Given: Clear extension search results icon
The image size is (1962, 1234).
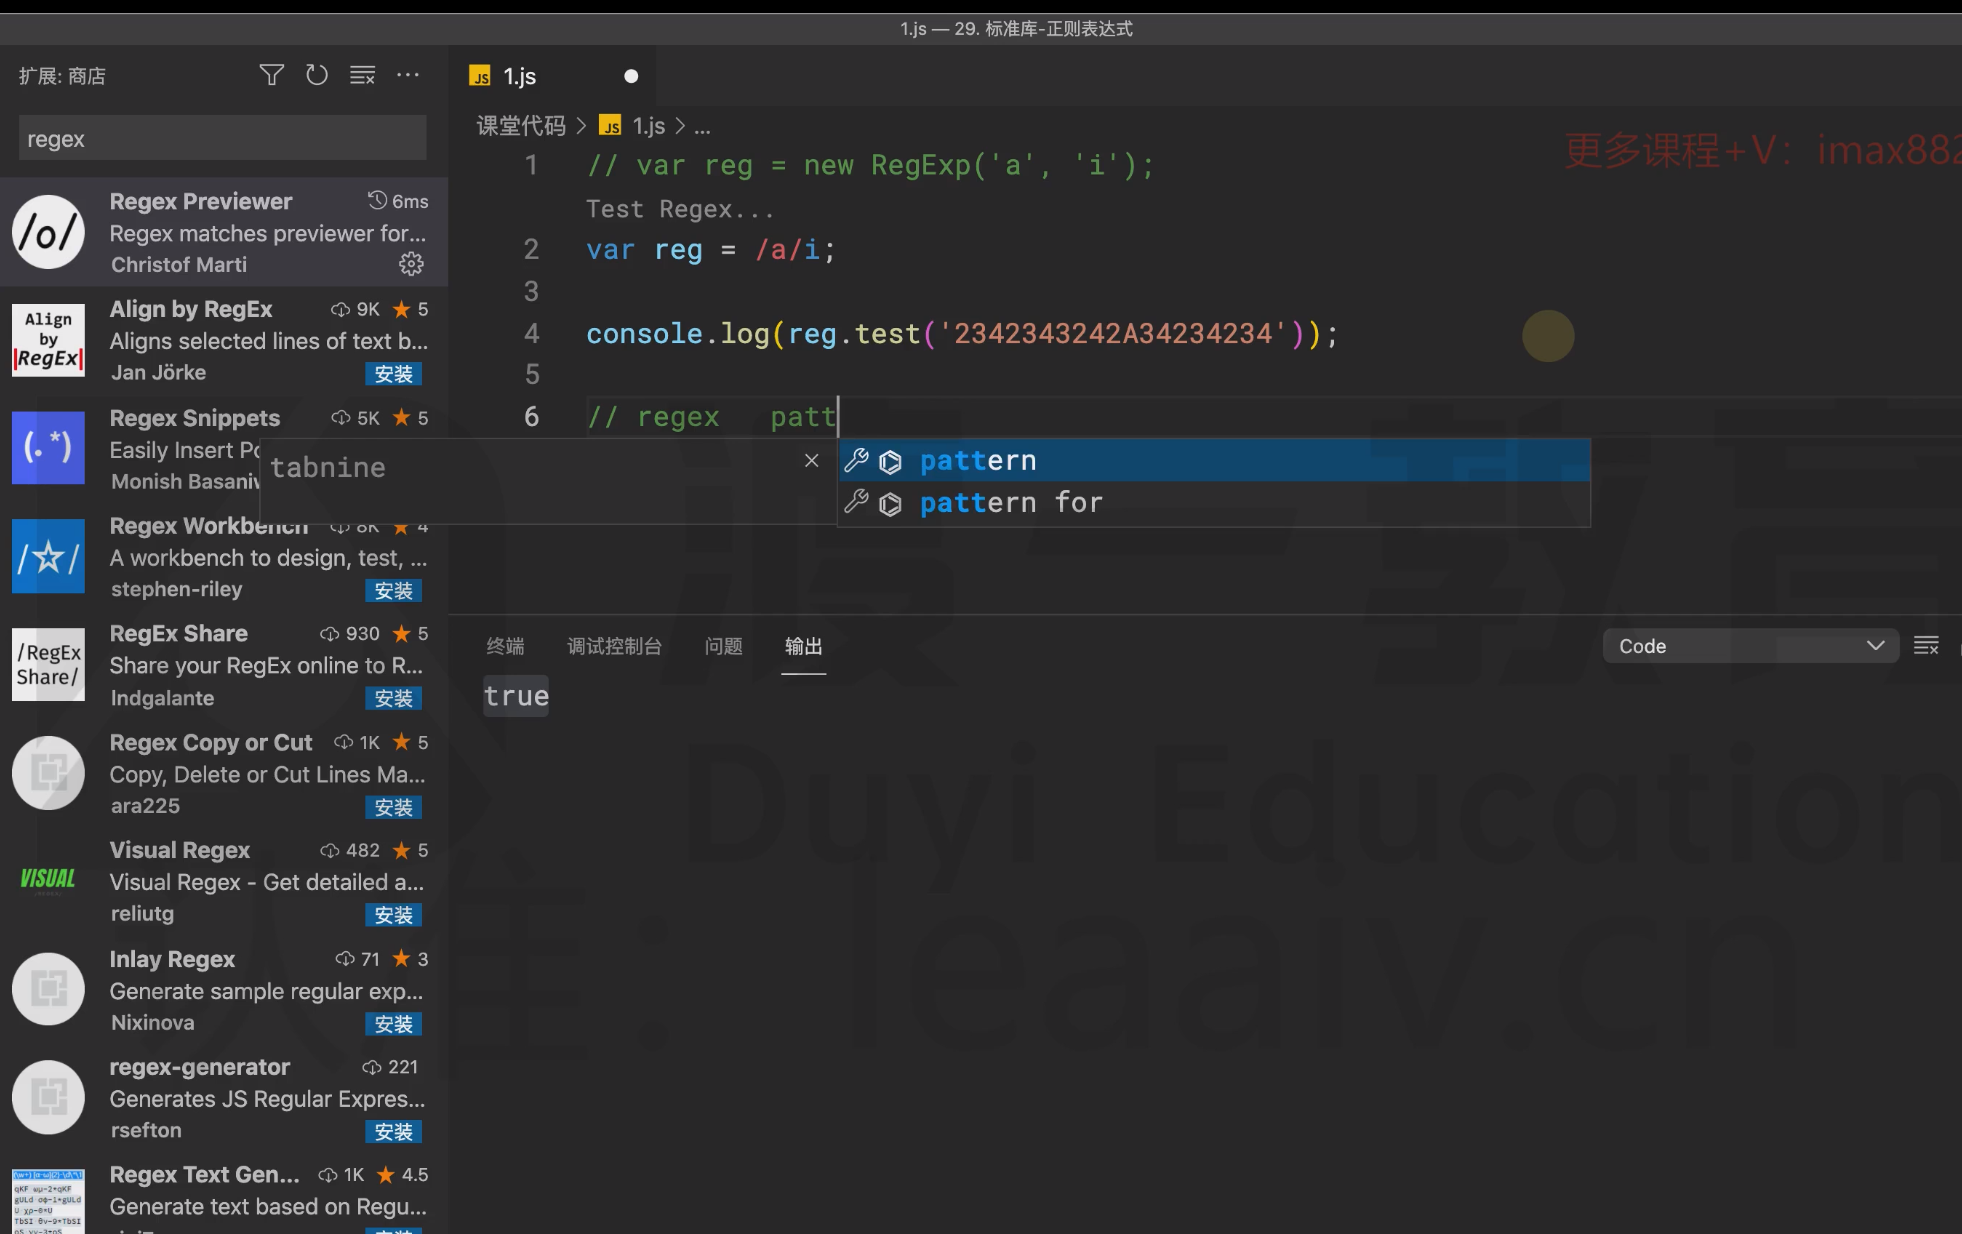Looking at the screenshot, I should pyautogui.click(x=362, y=75).
